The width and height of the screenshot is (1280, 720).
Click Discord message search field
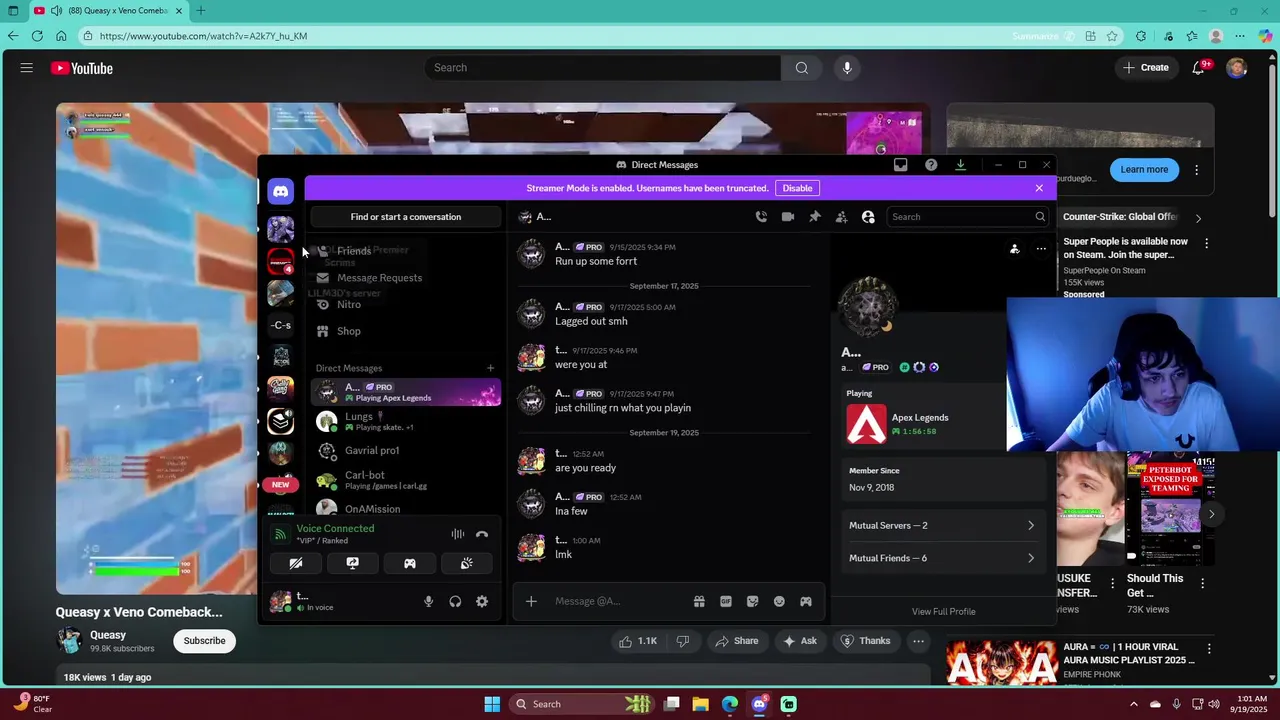click(x=967, y=217)
